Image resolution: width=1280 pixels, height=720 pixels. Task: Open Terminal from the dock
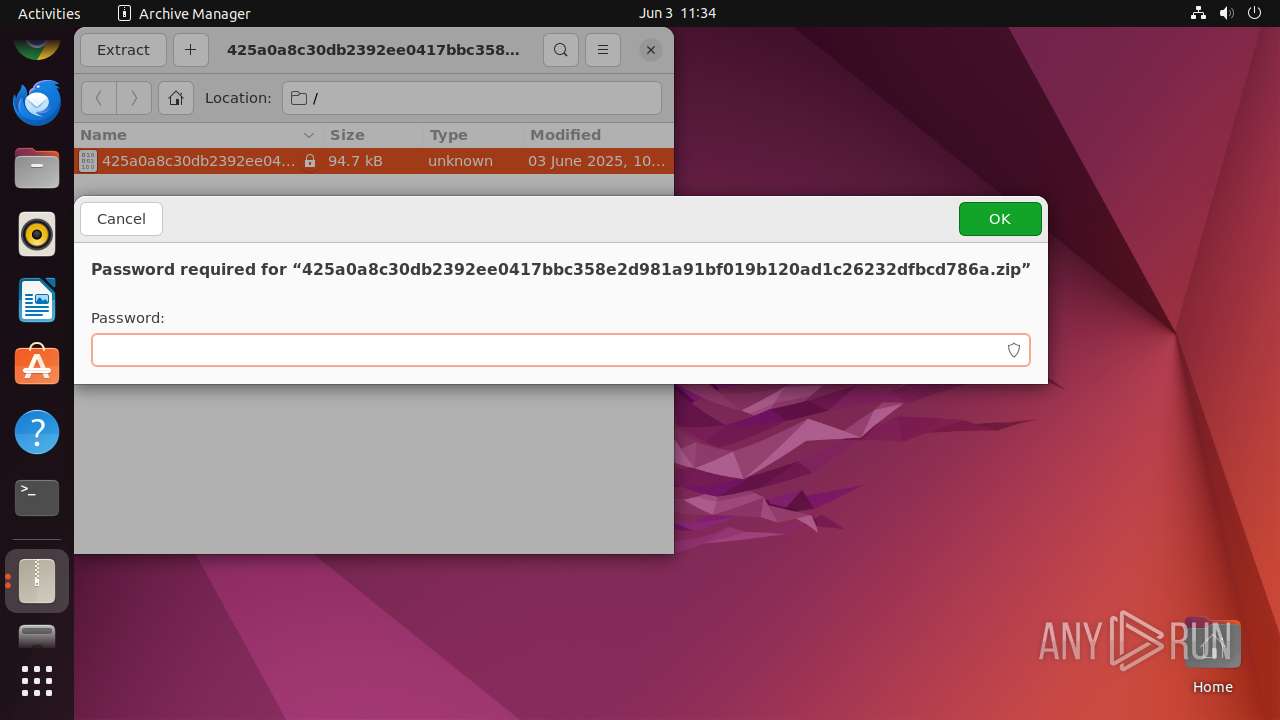click(37, 498)
